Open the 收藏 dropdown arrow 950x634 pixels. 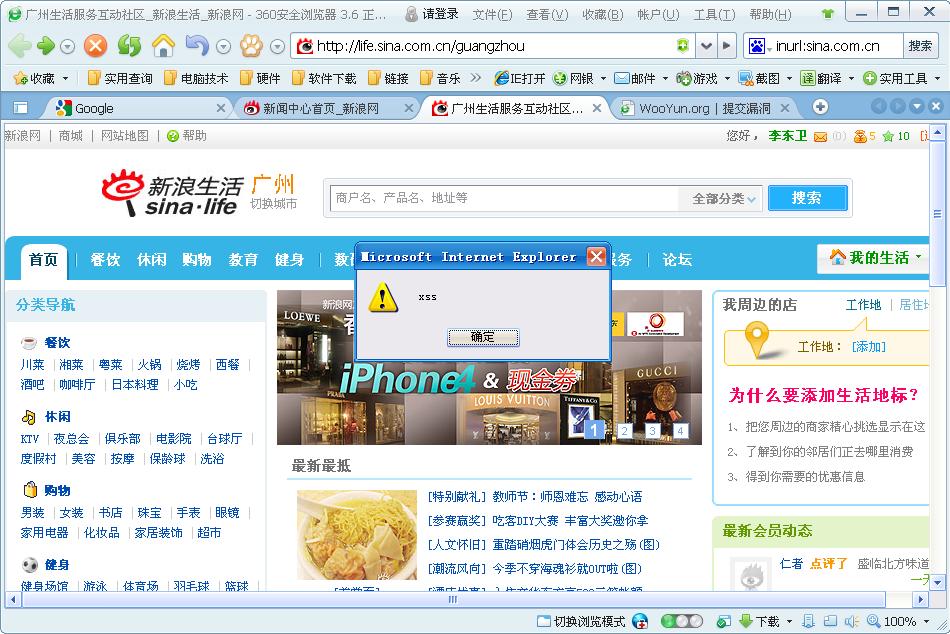pyautogui.click(x=65, y=79)
